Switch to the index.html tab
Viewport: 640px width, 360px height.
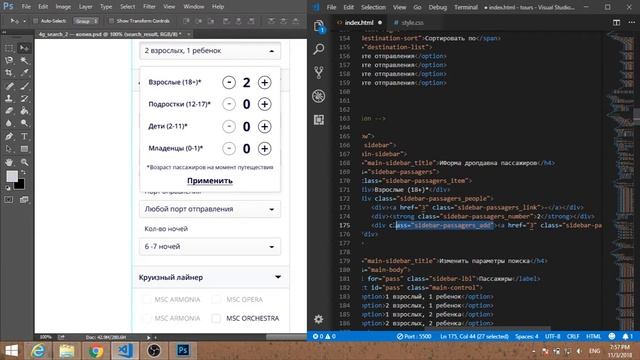click(359, 22)
